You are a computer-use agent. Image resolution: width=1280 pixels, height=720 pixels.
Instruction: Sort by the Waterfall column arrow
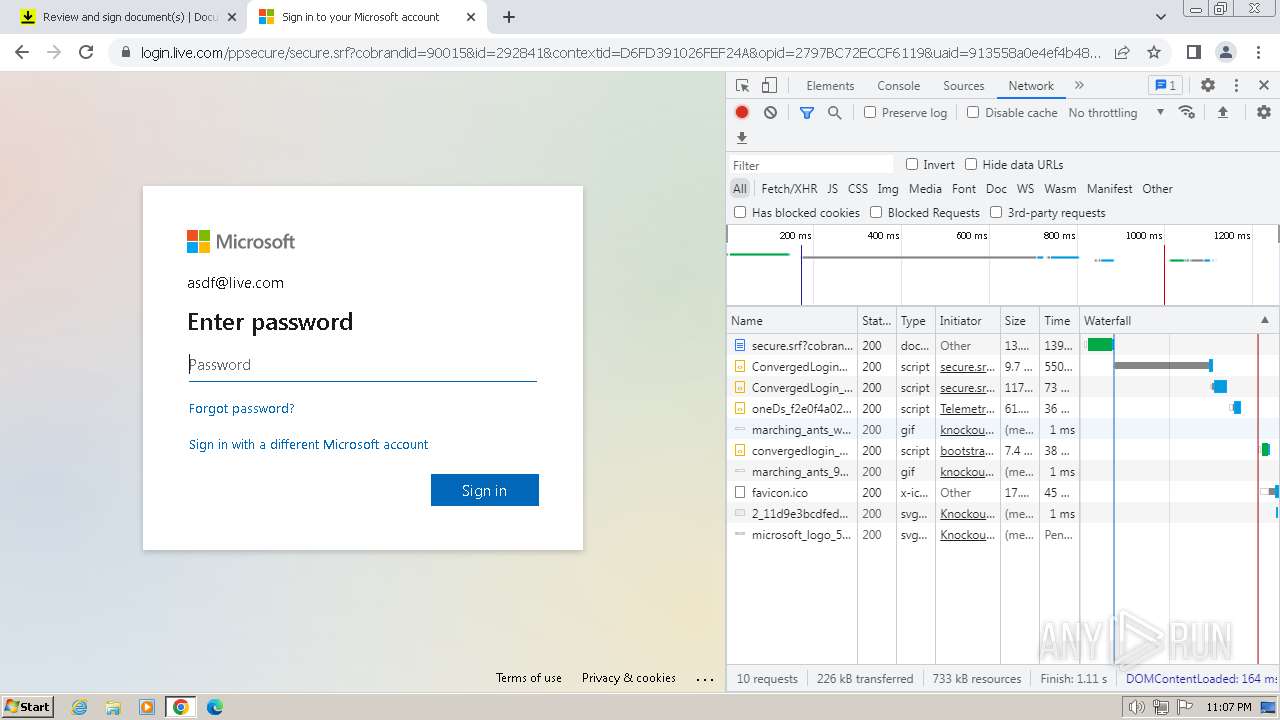[x=1264, y=321]
